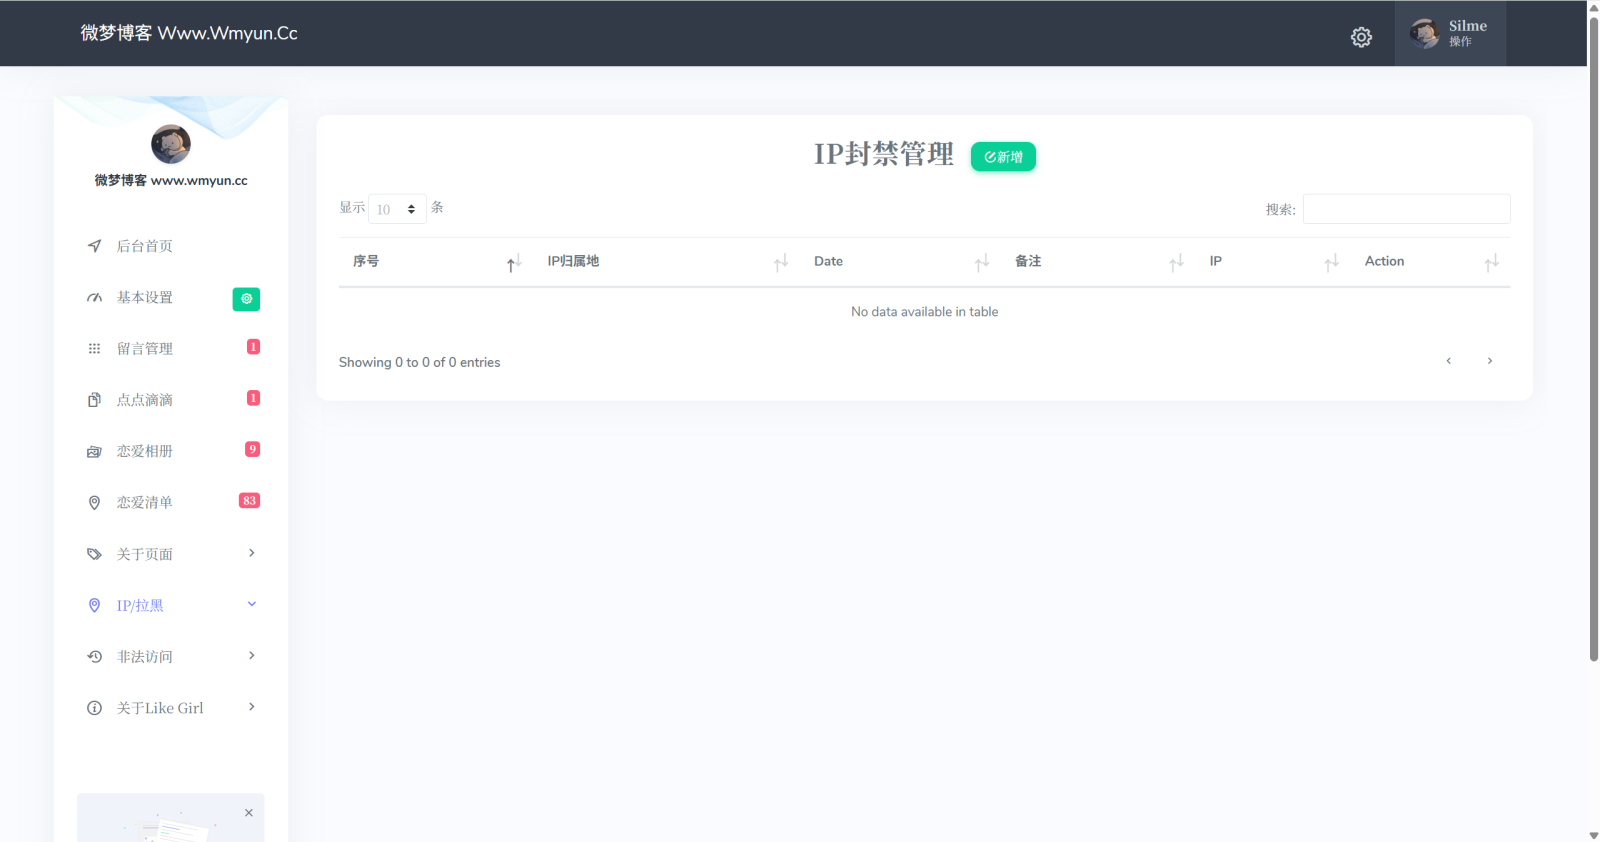Expand the 关于页面 submenu chevron
This screenshot has width=1600, height=842.
252,553
